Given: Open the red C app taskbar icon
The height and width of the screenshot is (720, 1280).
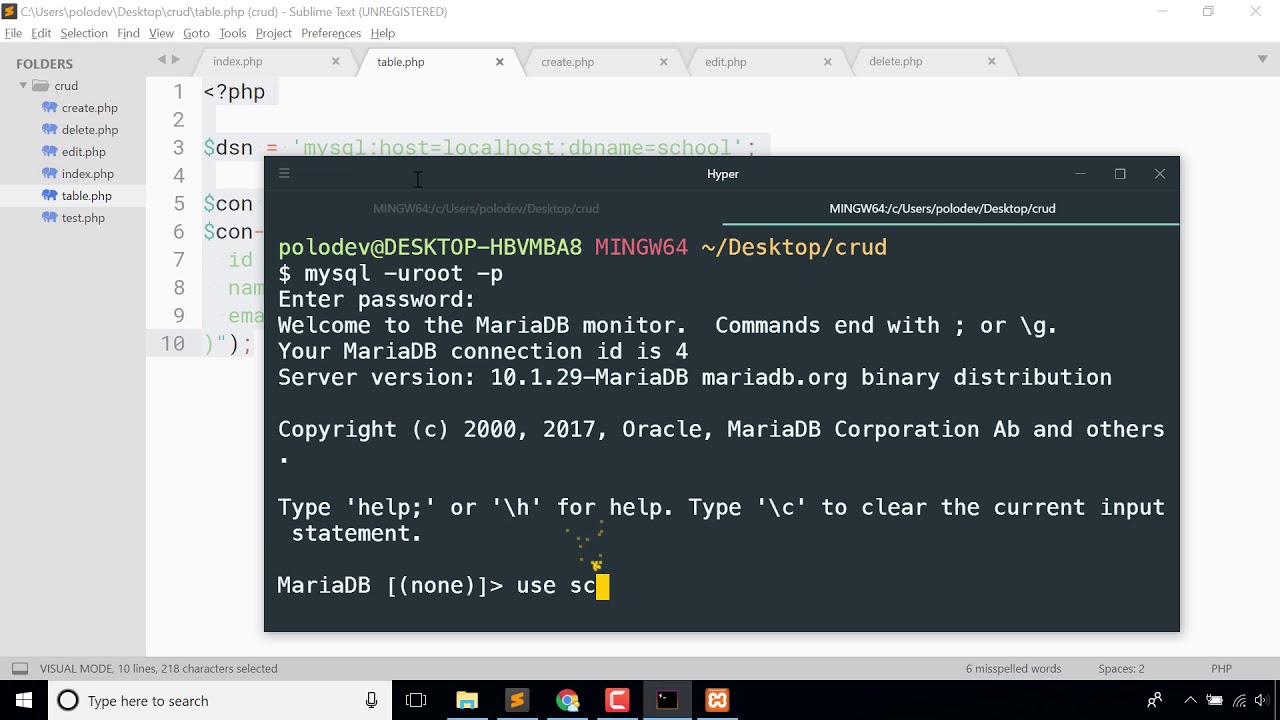Looking at the screenshot, I should pos(617,700).
